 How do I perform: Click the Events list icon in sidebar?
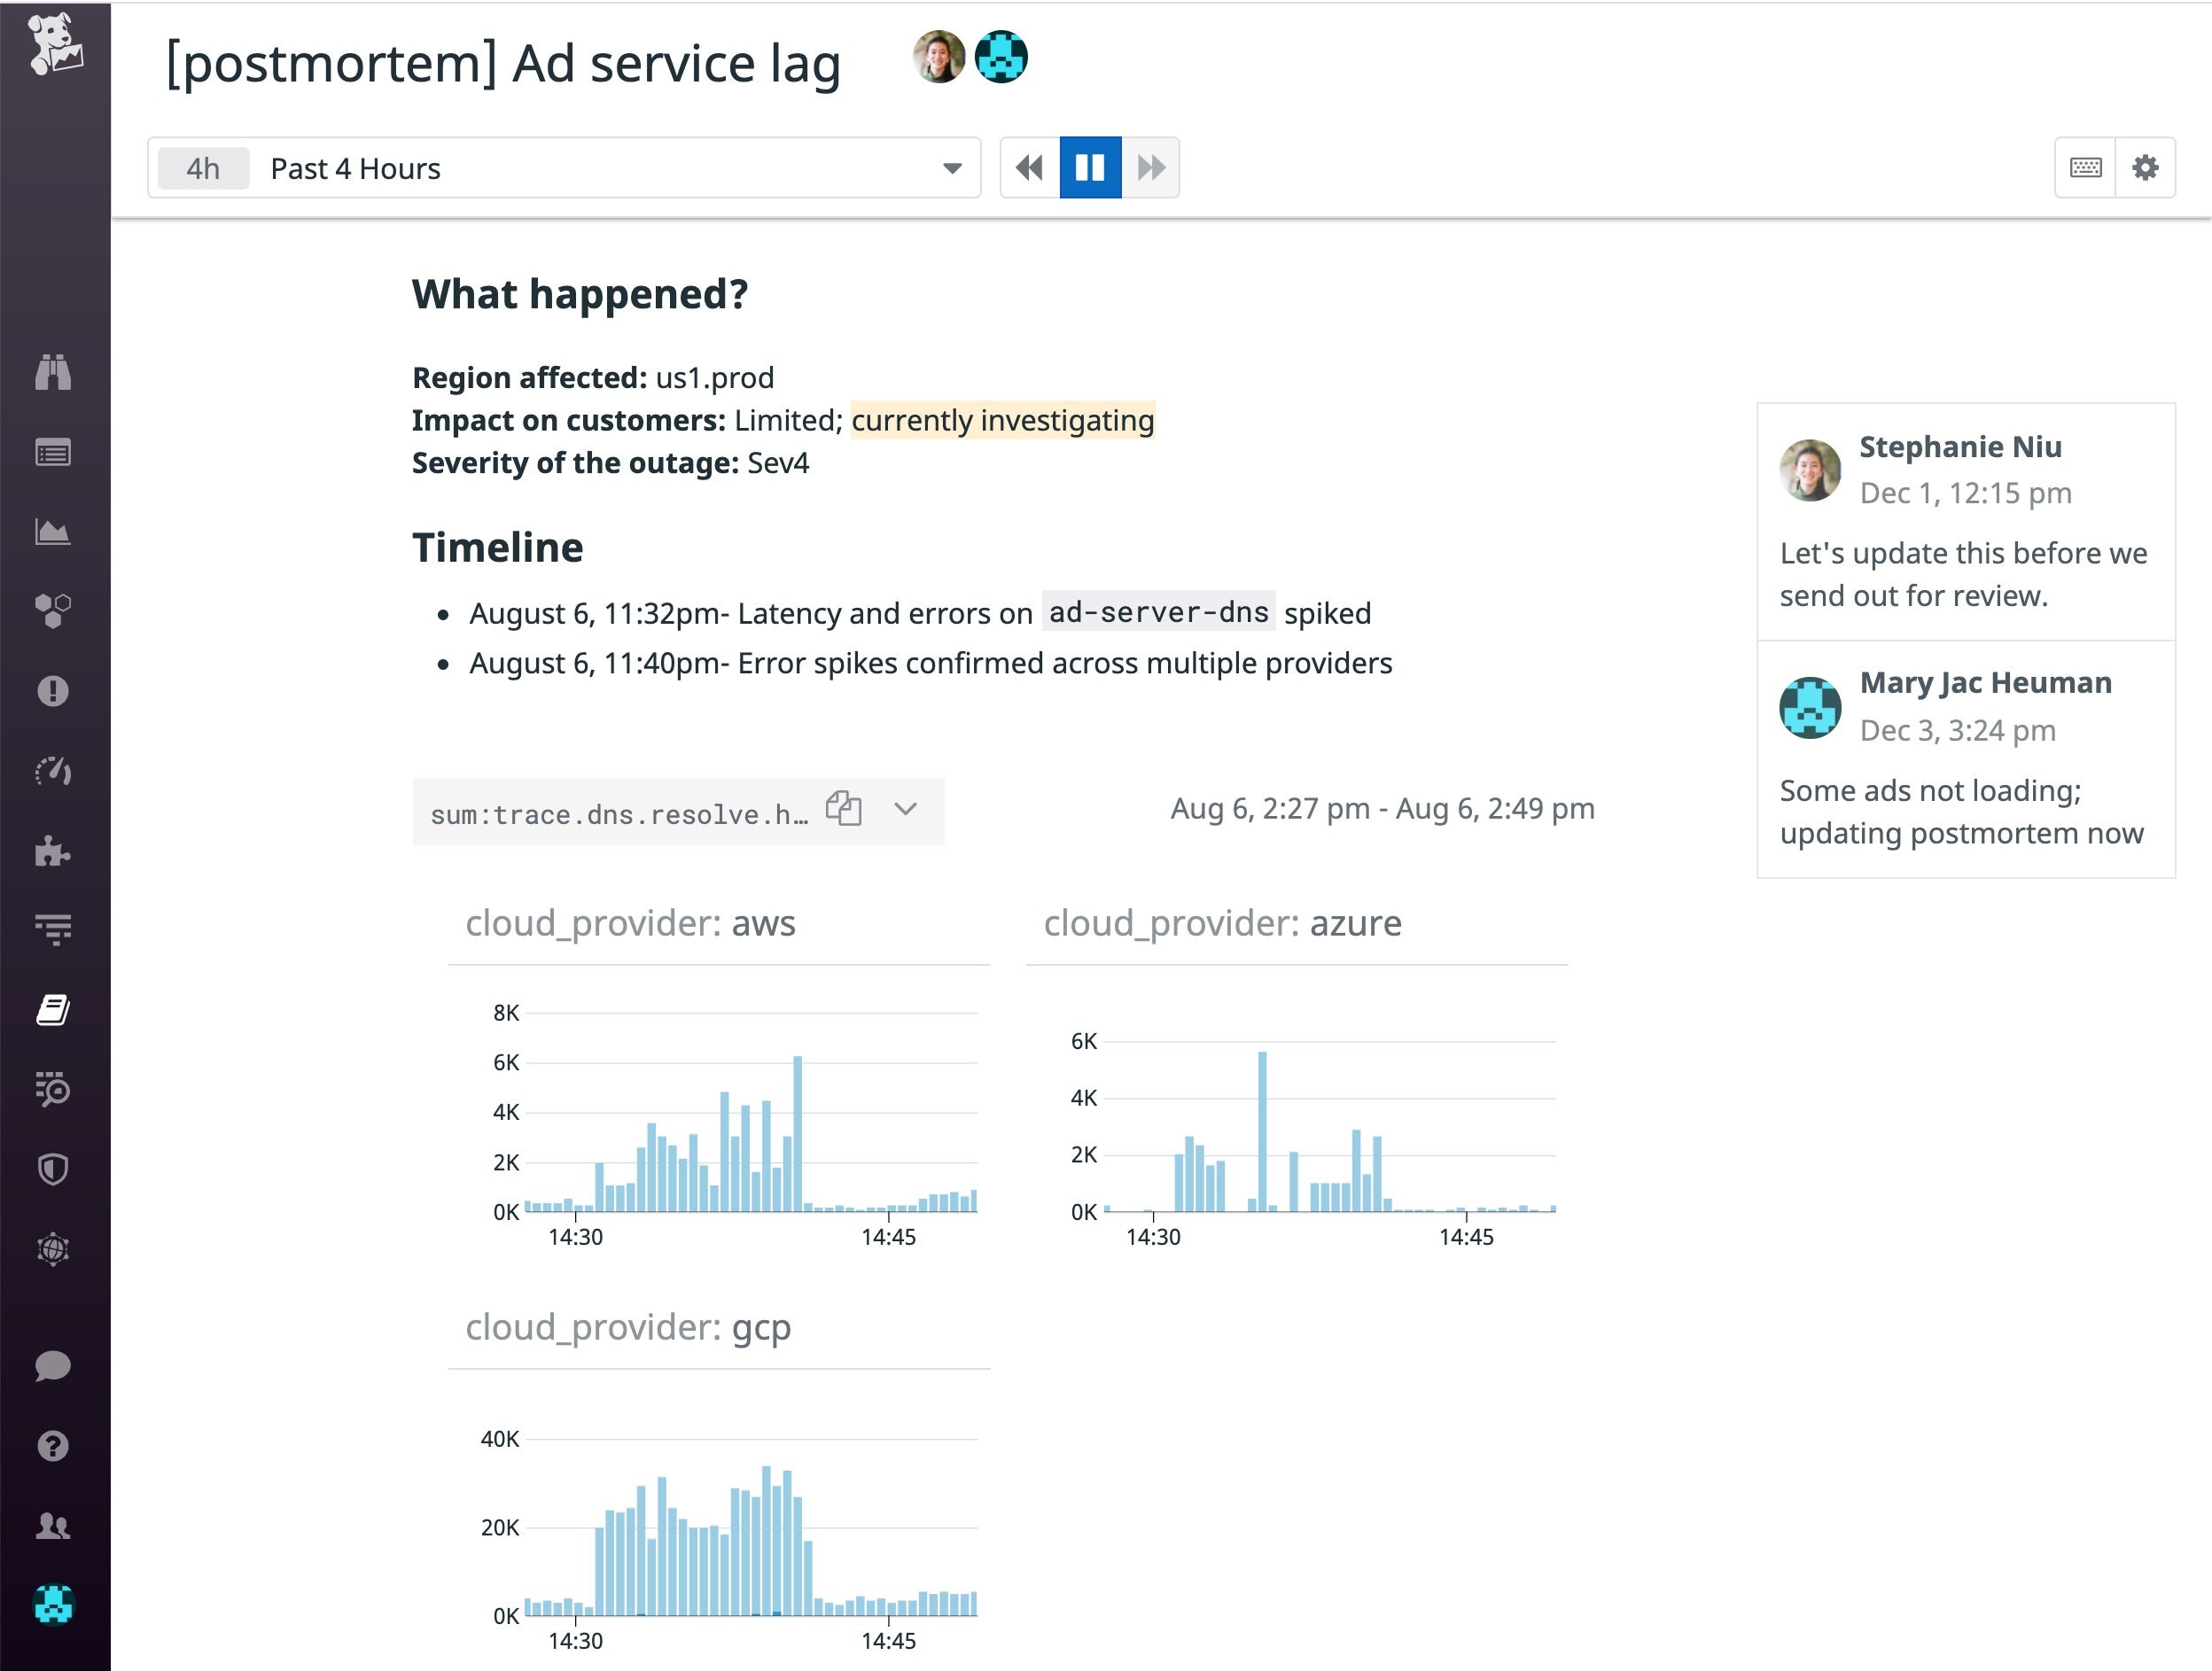(x=53, y=453)
